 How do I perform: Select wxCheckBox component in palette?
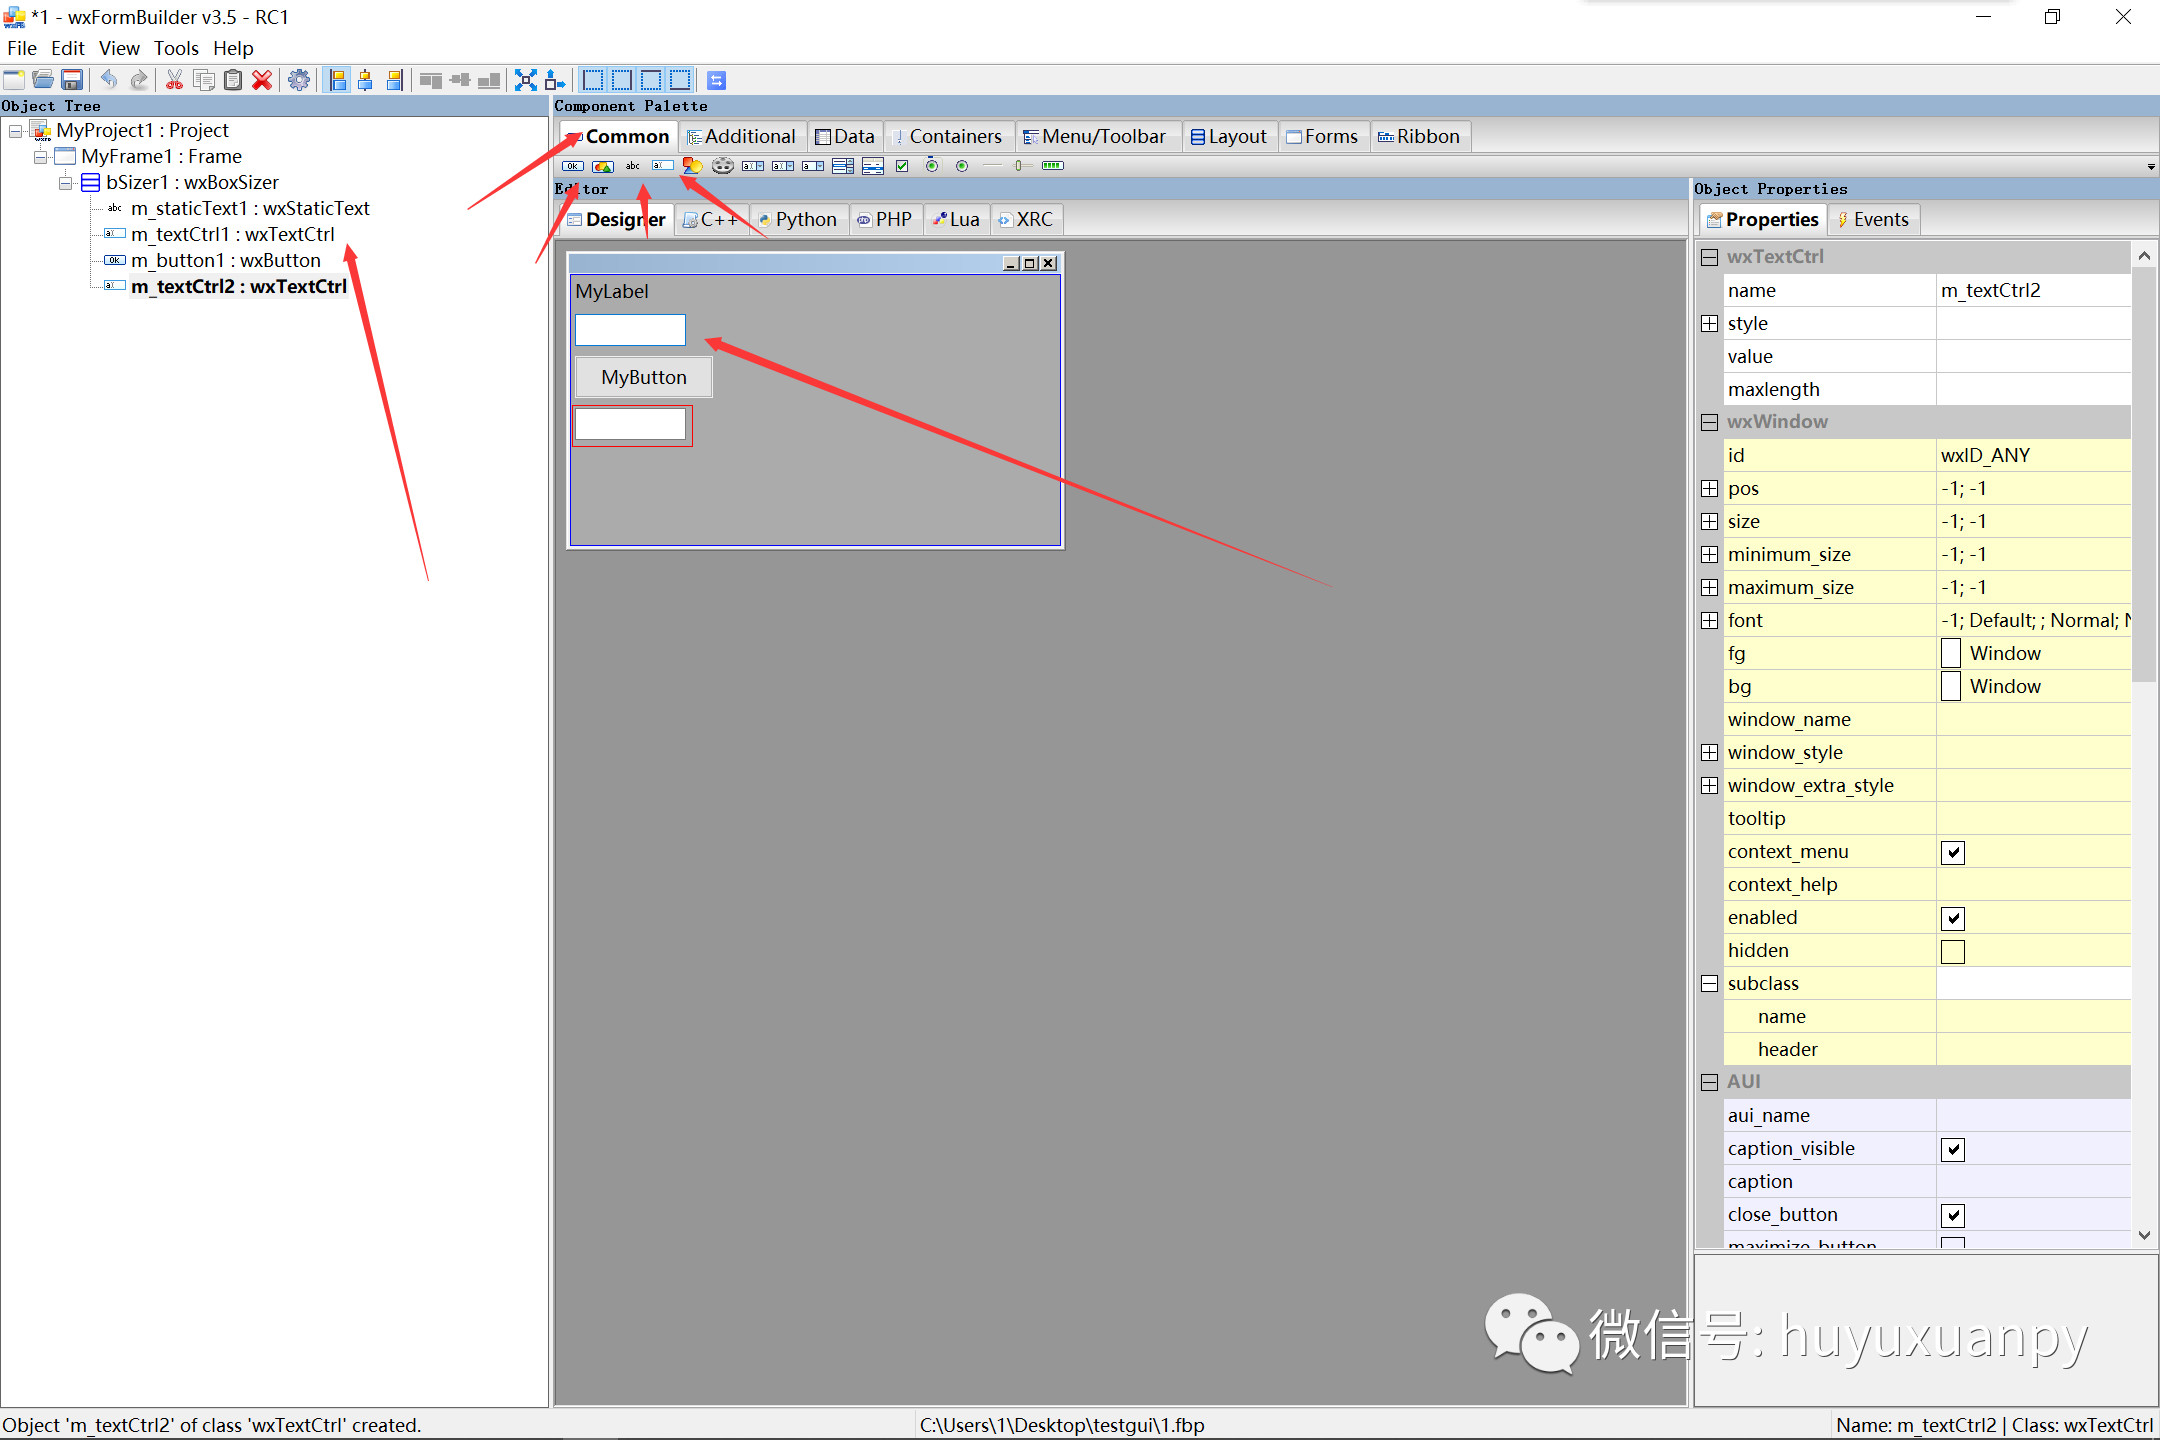coord(902,166)
